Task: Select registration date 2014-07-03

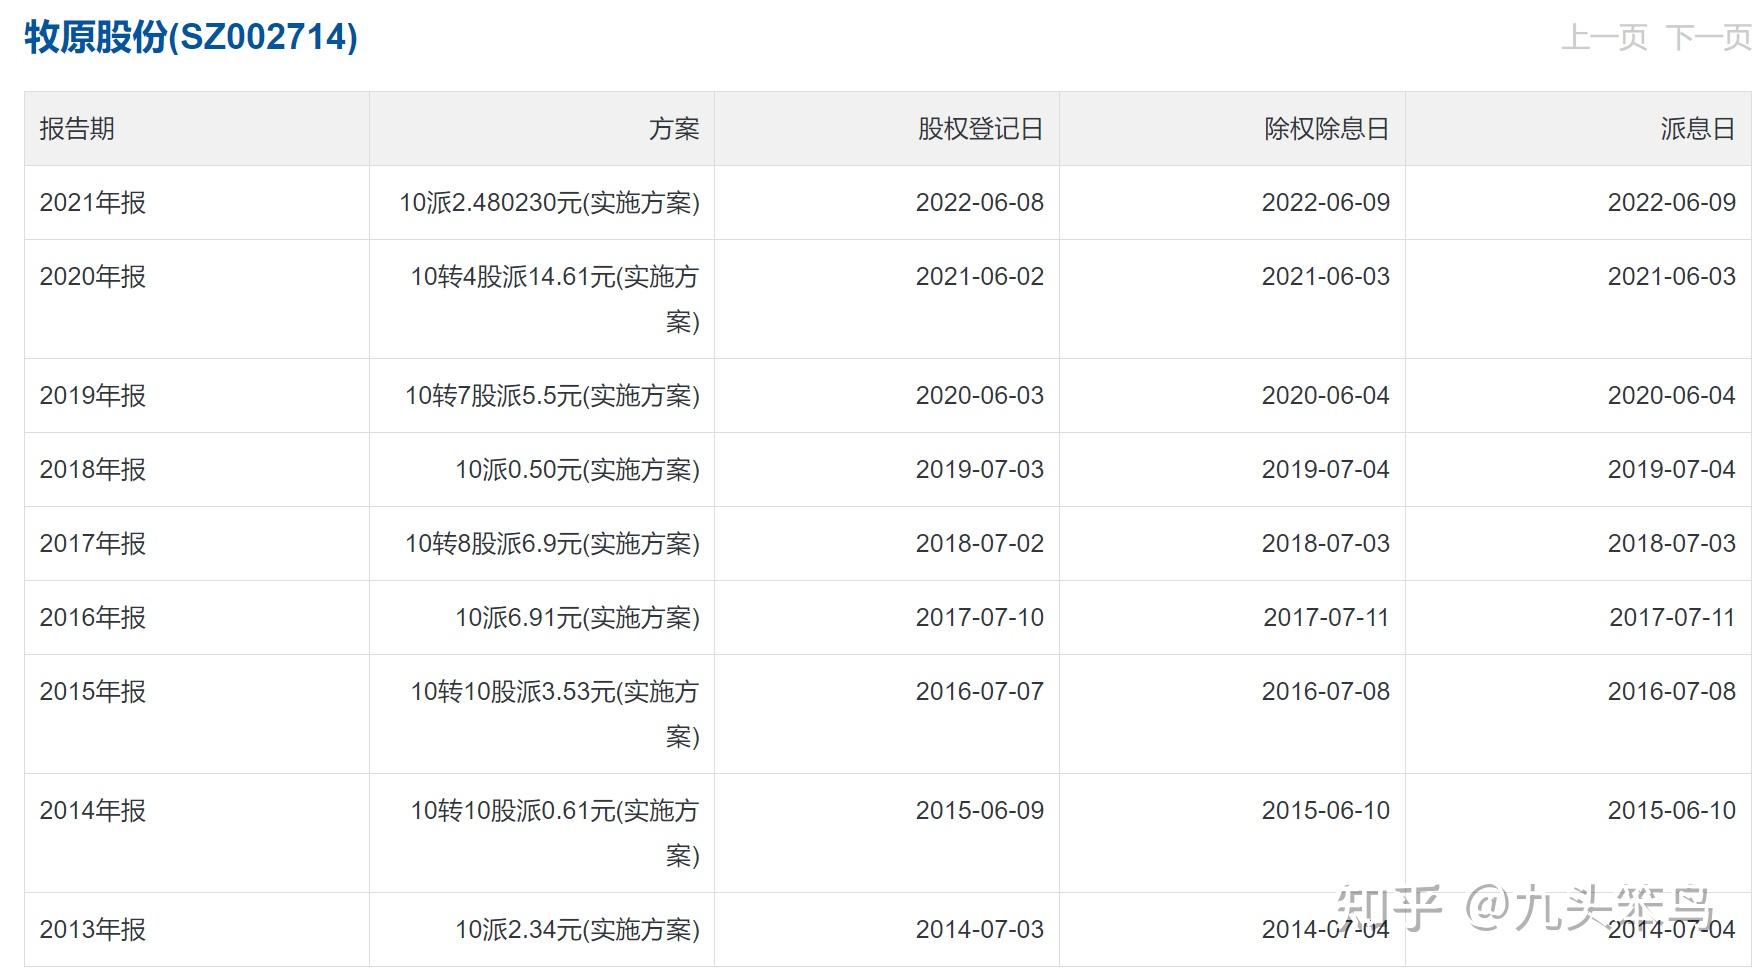Action: [x=980, y=930]
